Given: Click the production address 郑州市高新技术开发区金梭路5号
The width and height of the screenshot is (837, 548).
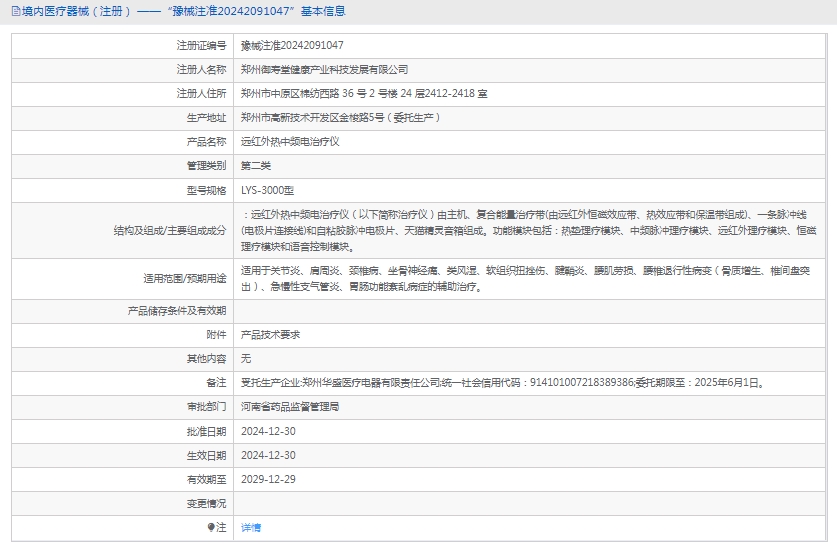Looking at the screenshot, I should [340, 117].
